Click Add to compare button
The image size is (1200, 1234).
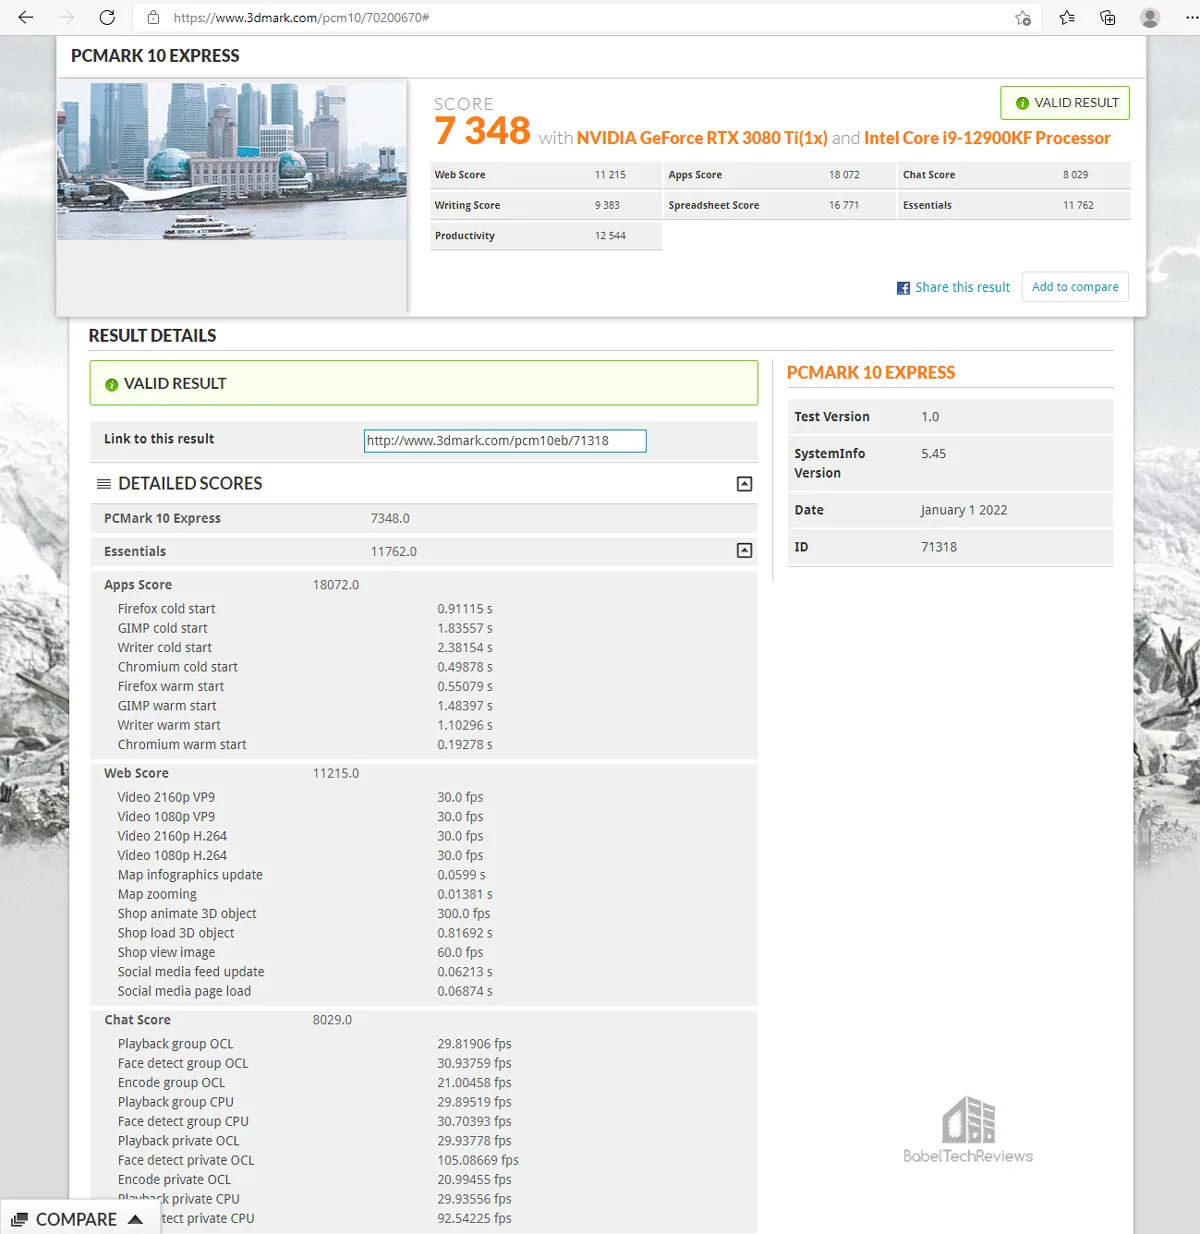point(1075,287)
